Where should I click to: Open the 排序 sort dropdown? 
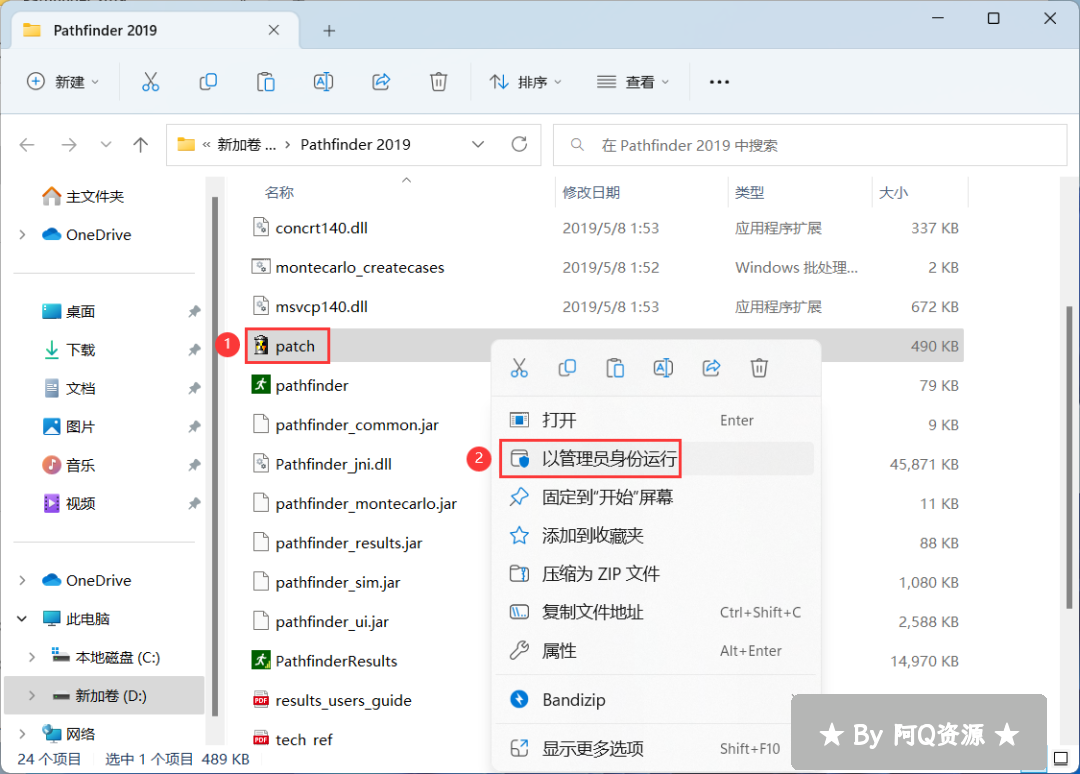tap(526, 82)
